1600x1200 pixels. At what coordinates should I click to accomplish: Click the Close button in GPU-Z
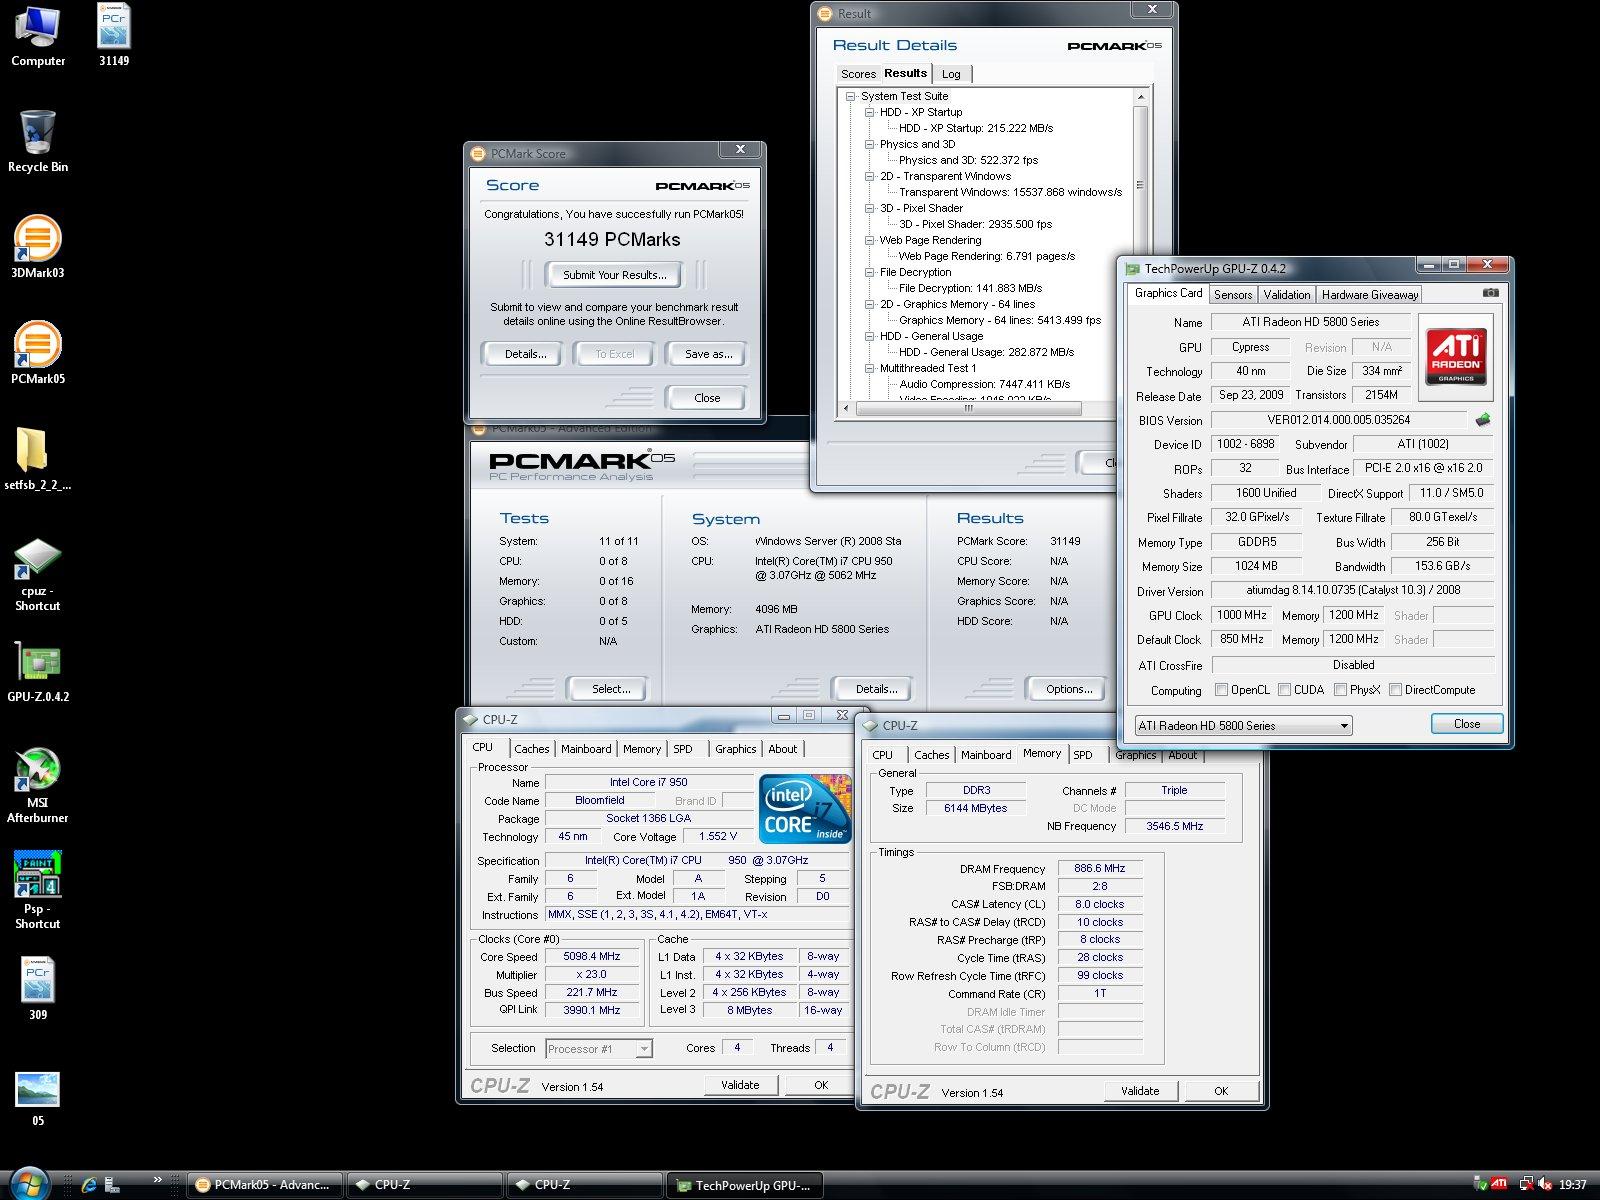point(1467,724)
